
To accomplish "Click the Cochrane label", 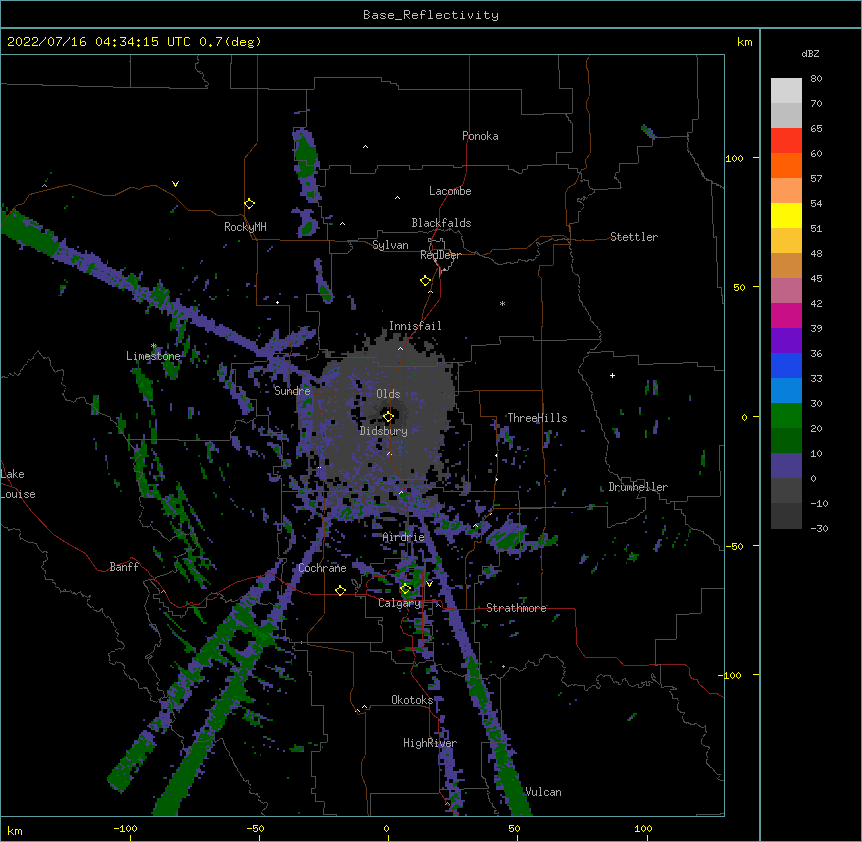I will coord(322,568).
